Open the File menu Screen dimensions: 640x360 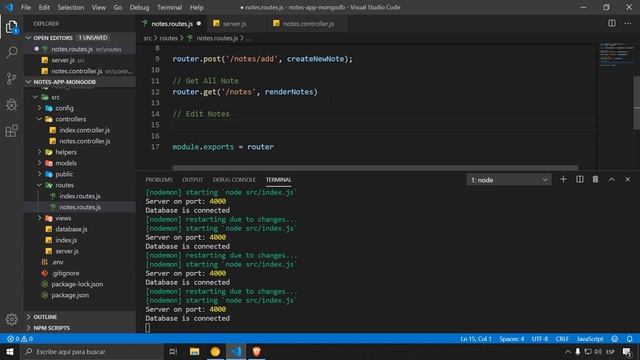pyautogui.click(x=26, y=7)
